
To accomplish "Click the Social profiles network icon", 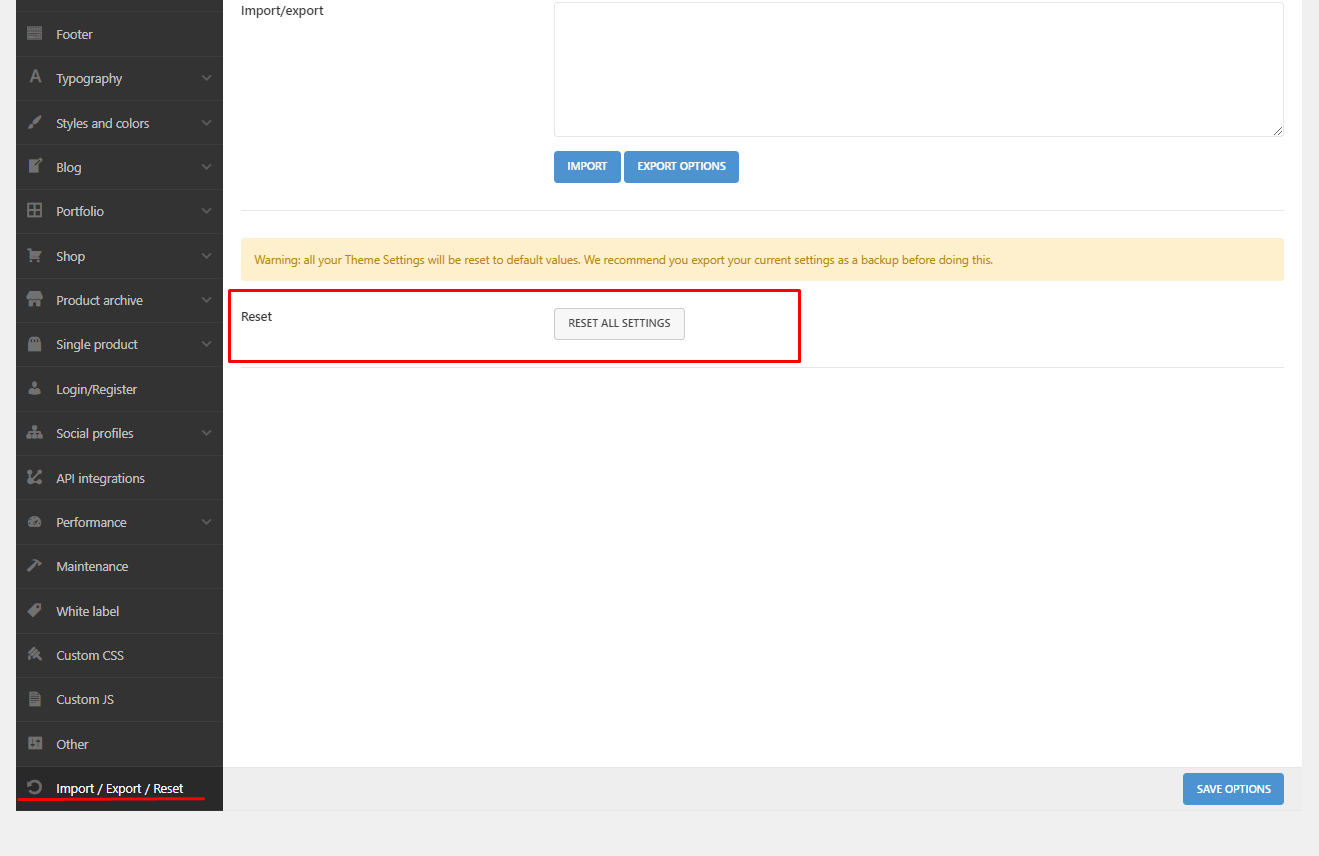I will pyautogui.click(x=35, y=433).
